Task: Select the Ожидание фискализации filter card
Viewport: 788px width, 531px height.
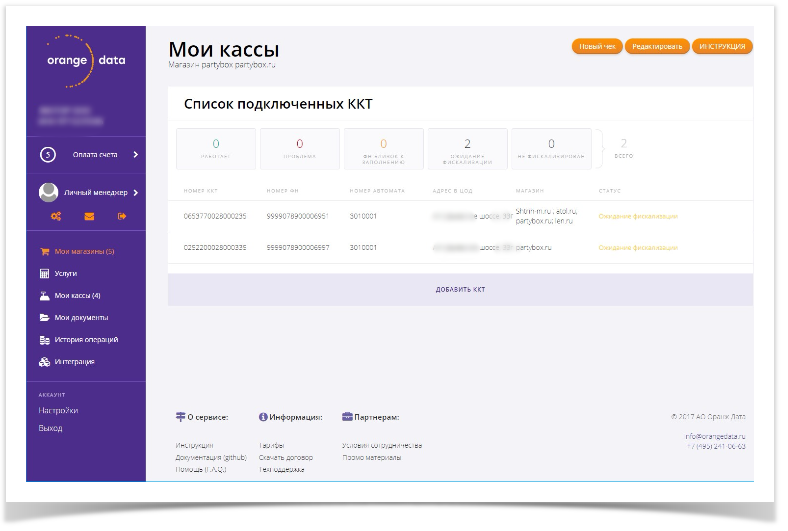Action: tap(467, 149)
